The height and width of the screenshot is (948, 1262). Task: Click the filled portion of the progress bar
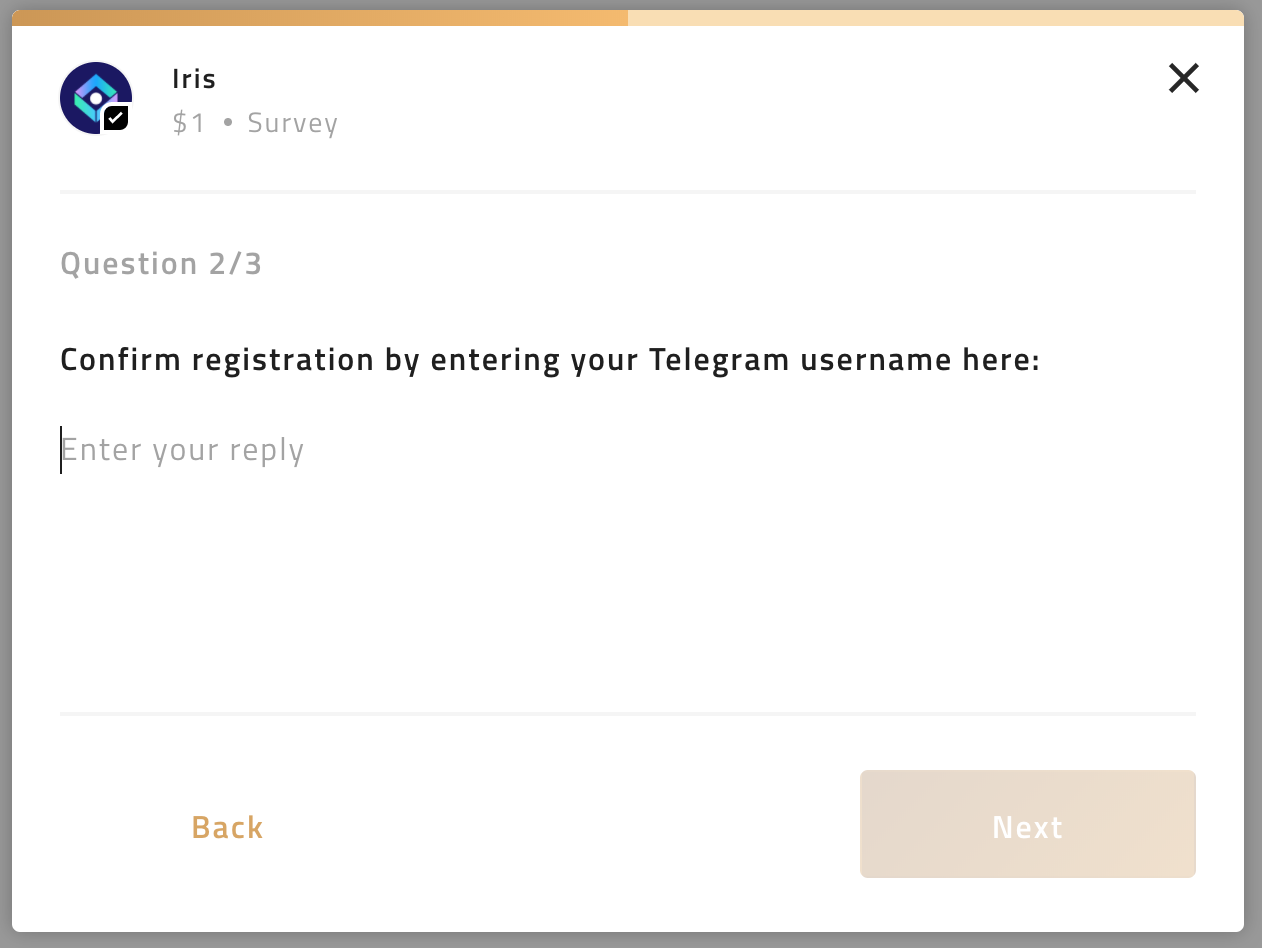pyautogui.click(x=320, y=18)
